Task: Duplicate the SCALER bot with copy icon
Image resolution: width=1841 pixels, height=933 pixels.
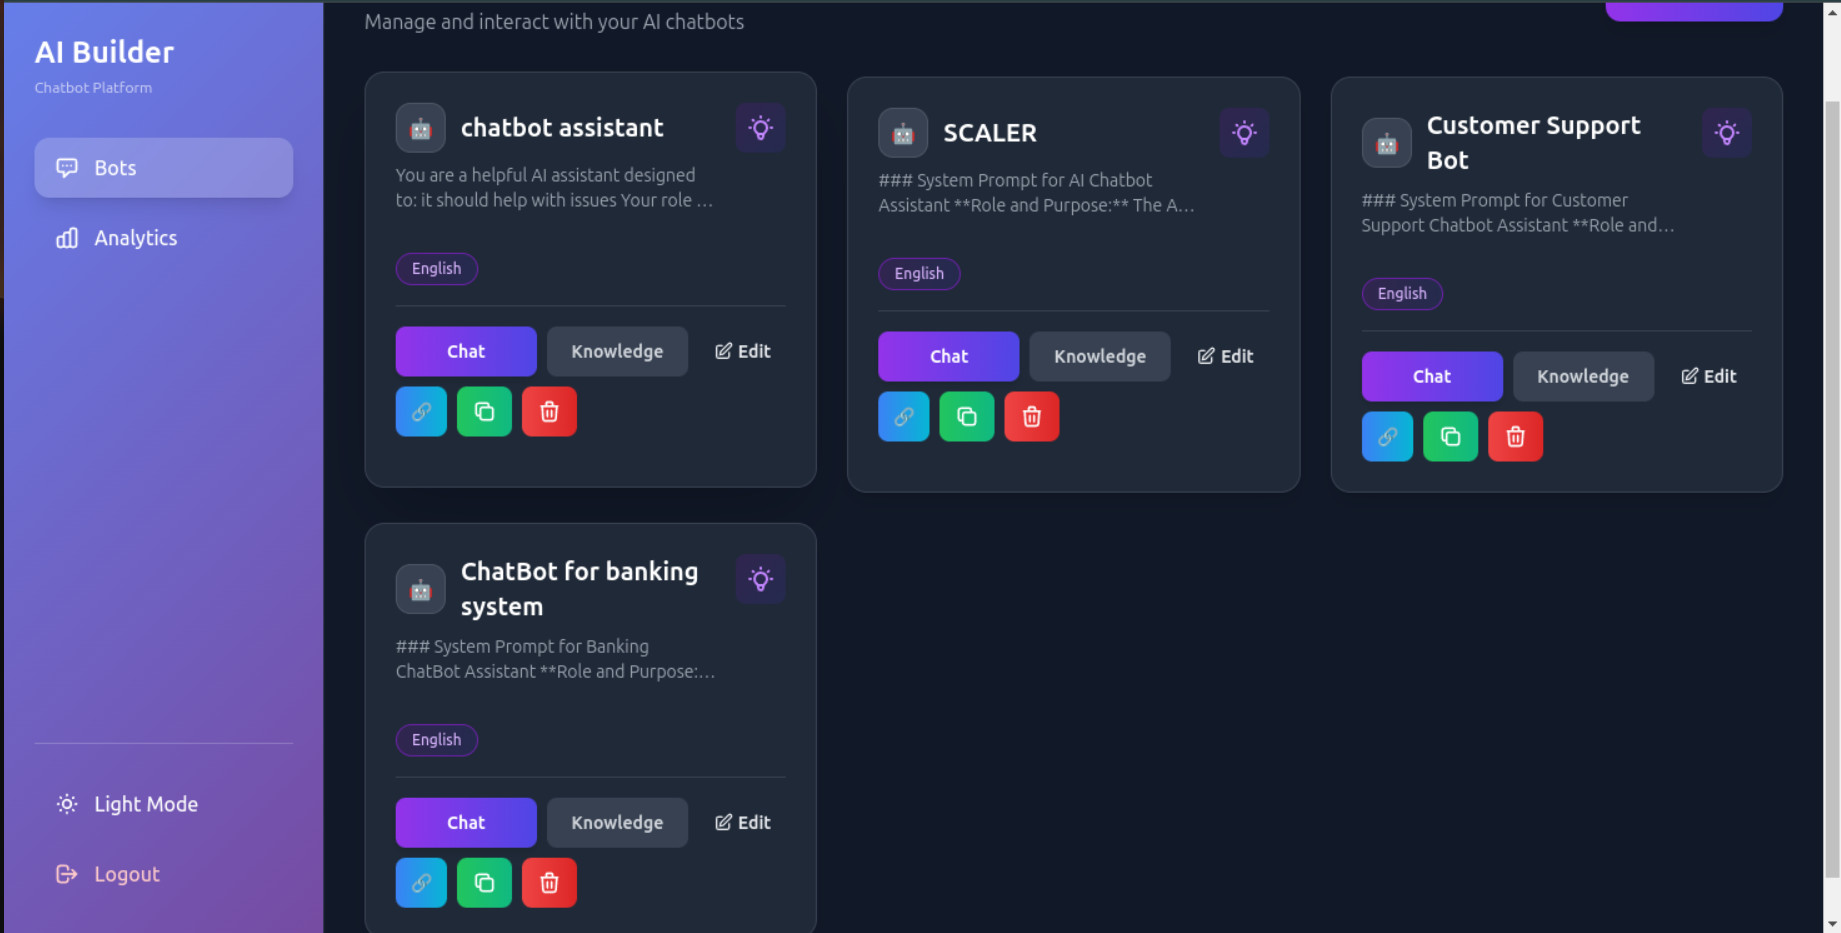Action: pyautogui.click(x=967, y=417)
